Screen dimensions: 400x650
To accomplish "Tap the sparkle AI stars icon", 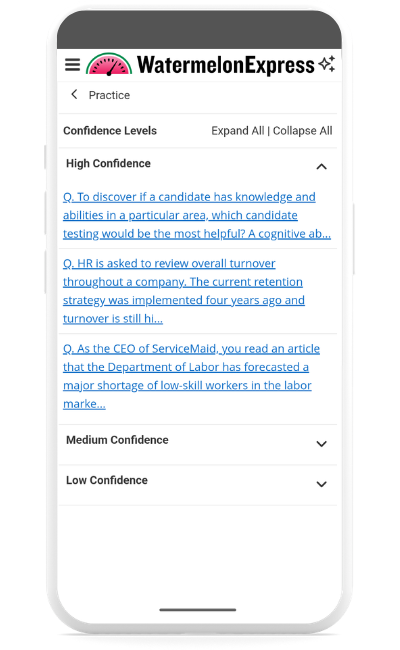I will (327, 64).
